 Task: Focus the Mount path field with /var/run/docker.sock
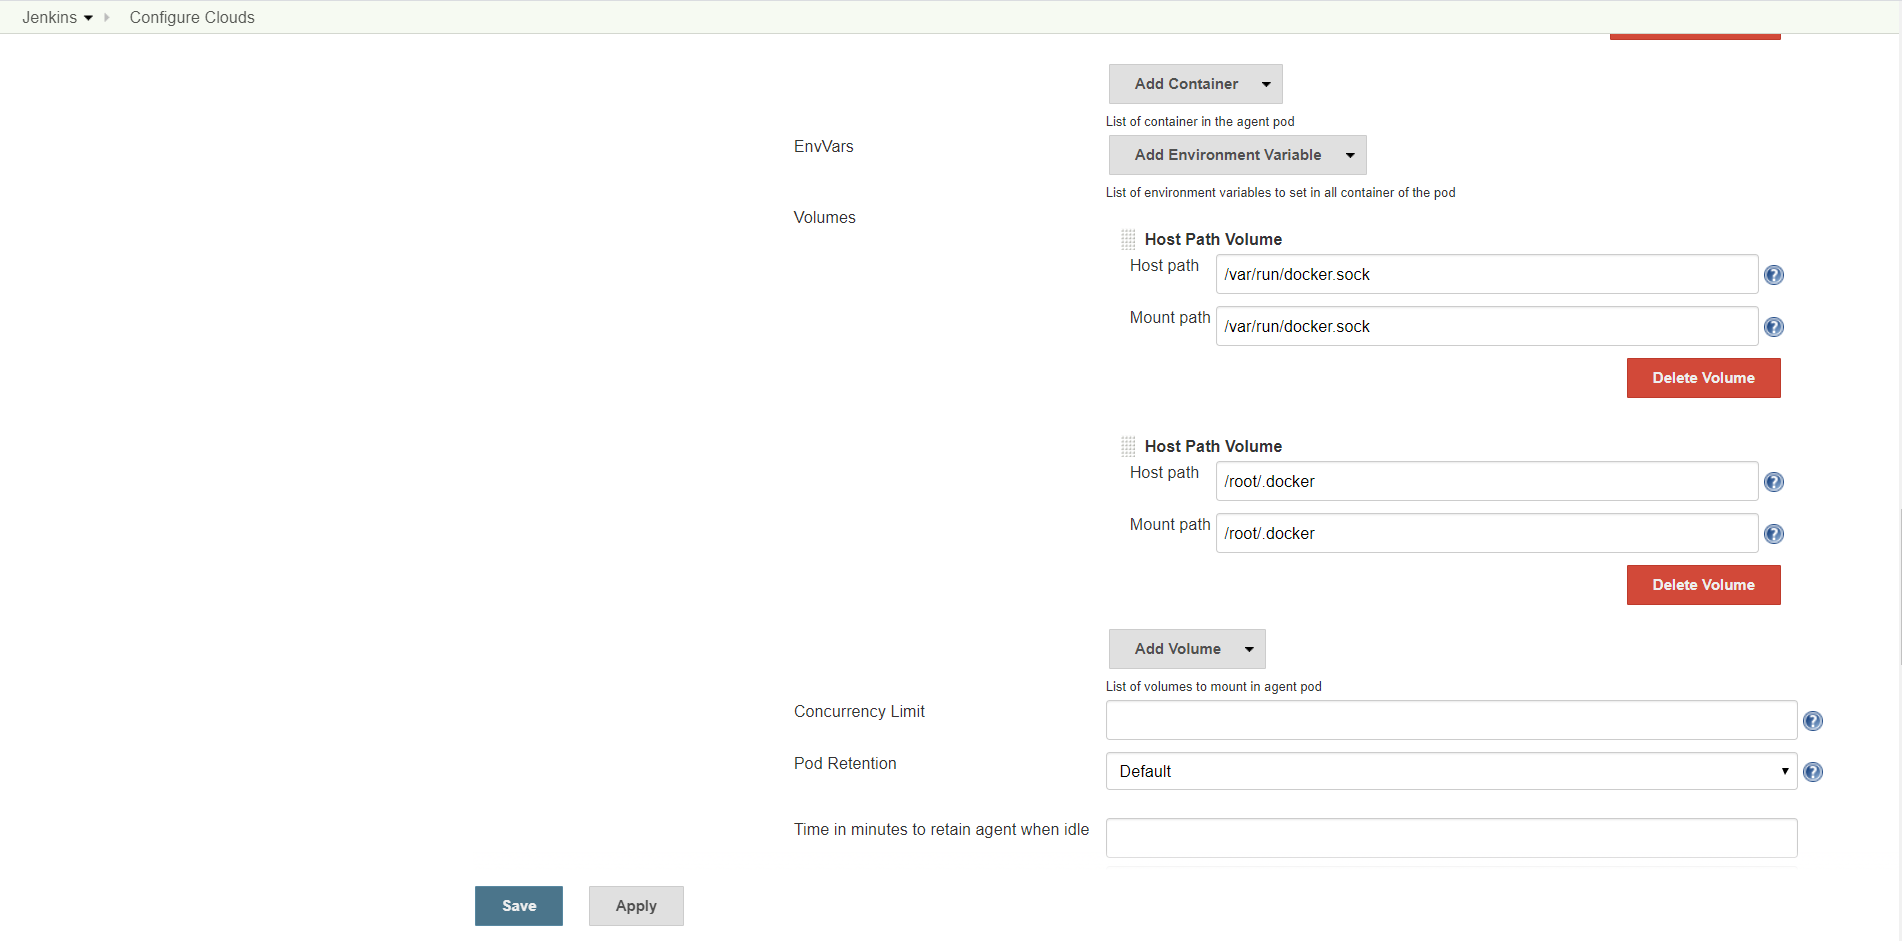click(x=1487, y=326)
